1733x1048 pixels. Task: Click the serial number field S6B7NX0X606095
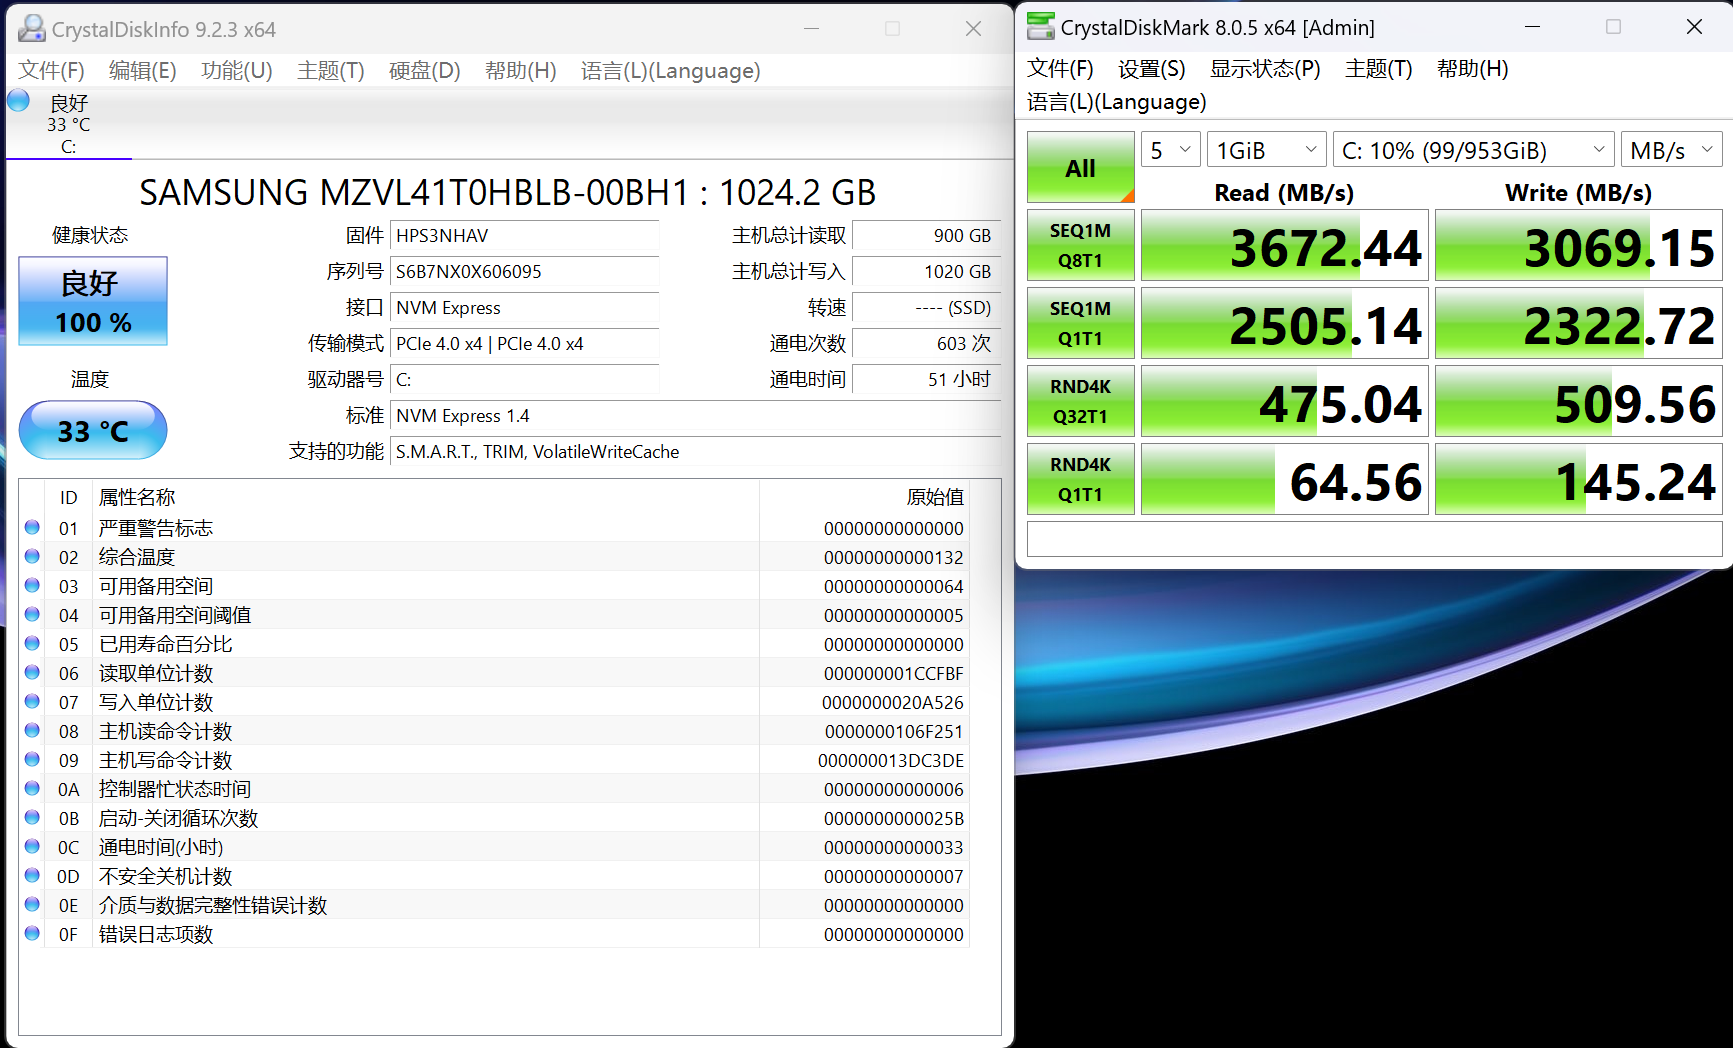pos(525,271)
